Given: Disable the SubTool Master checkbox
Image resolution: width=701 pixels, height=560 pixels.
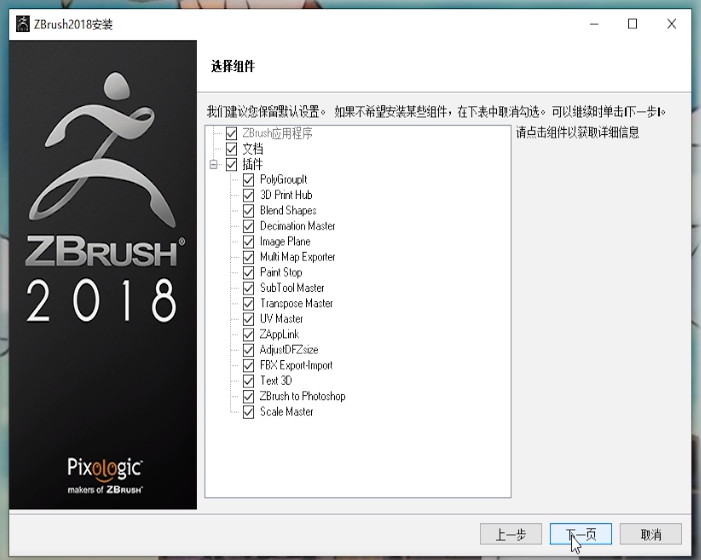Looking at the screenshot, I should 249,288.
